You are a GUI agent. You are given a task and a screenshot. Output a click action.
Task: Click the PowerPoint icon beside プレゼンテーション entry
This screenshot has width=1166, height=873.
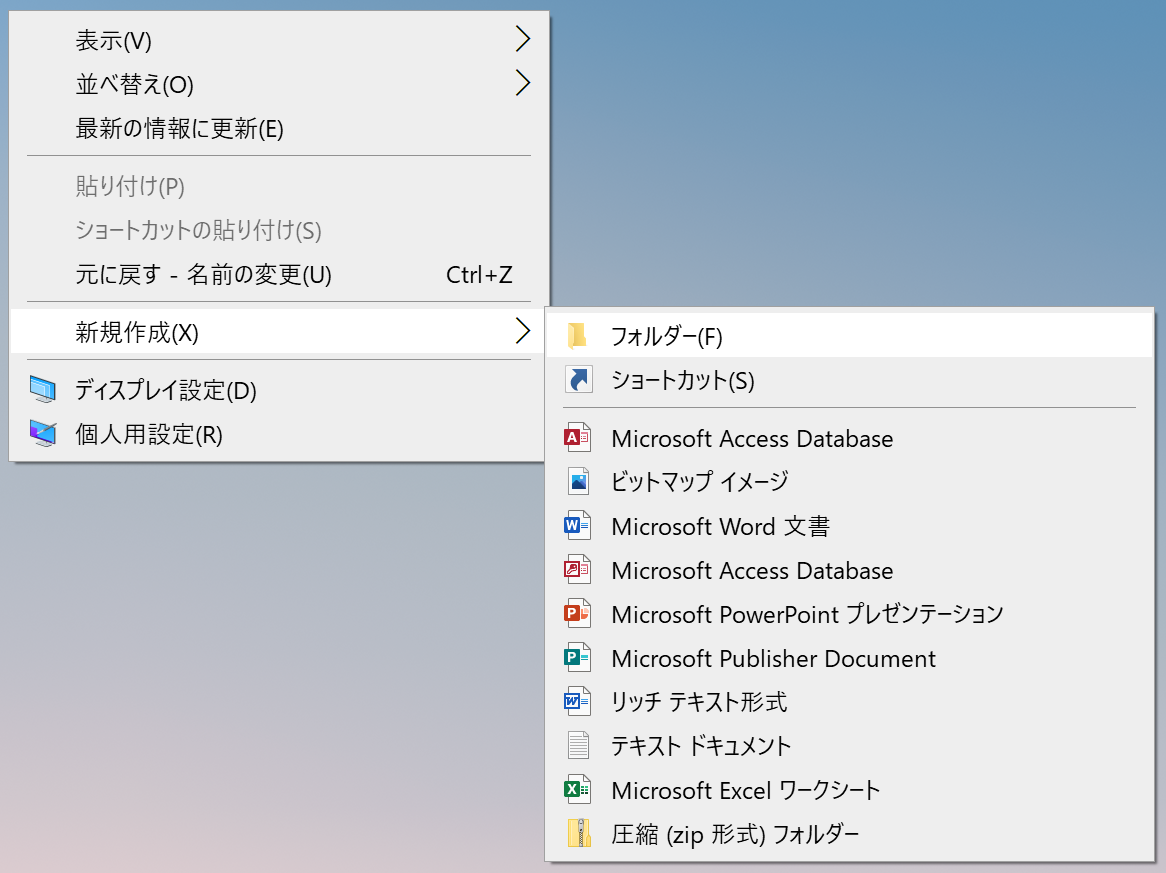pos(578,613)
